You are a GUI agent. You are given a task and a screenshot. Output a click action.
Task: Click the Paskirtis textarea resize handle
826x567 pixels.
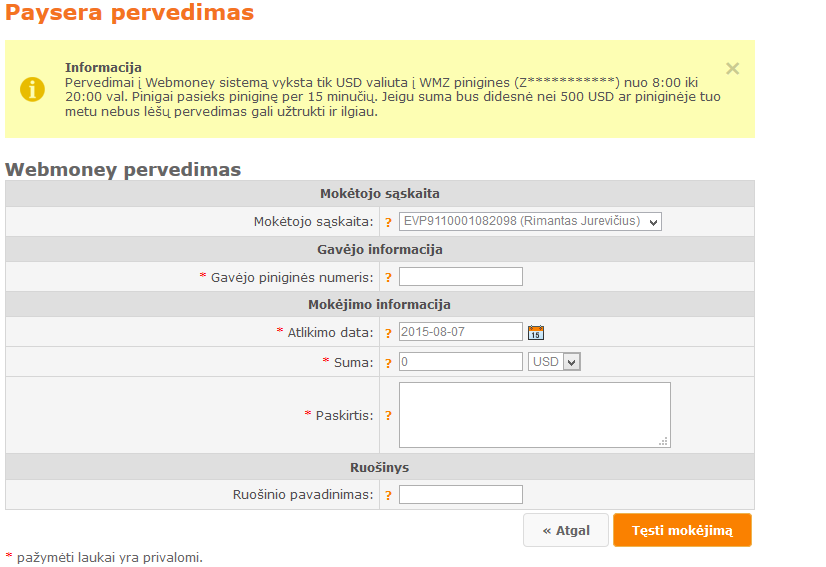[x=664, y=442]
